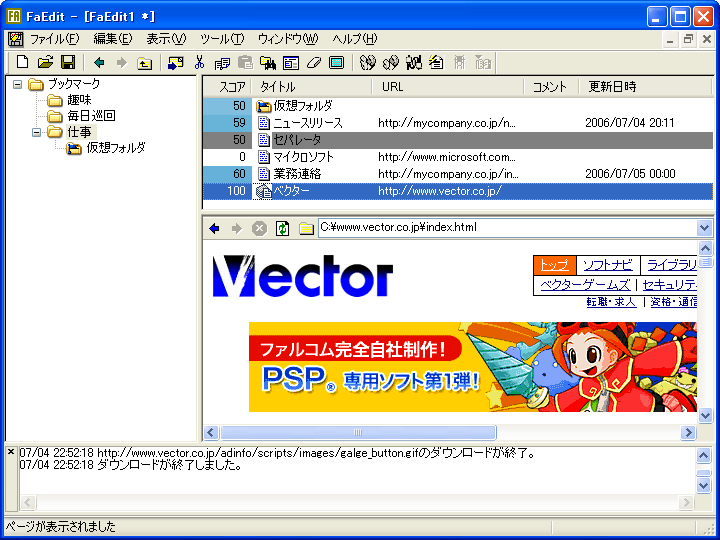Sort by the コメント column header
The height and width of the screenshot is (540, 720).
(x=551, y=87)
